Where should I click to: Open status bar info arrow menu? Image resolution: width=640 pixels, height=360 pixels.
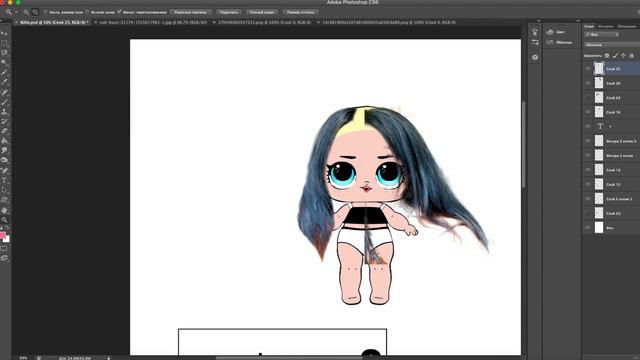pyautogui.click(x=109, y=358)
